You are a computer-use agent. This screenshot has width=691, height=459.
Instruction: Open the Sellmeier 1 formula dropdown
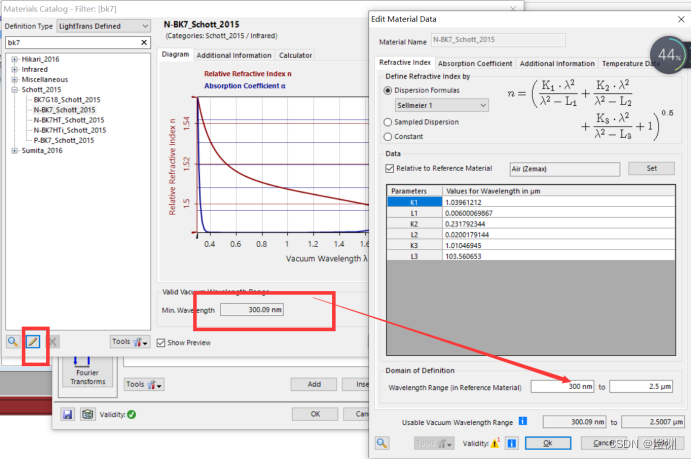pos(442,105)
